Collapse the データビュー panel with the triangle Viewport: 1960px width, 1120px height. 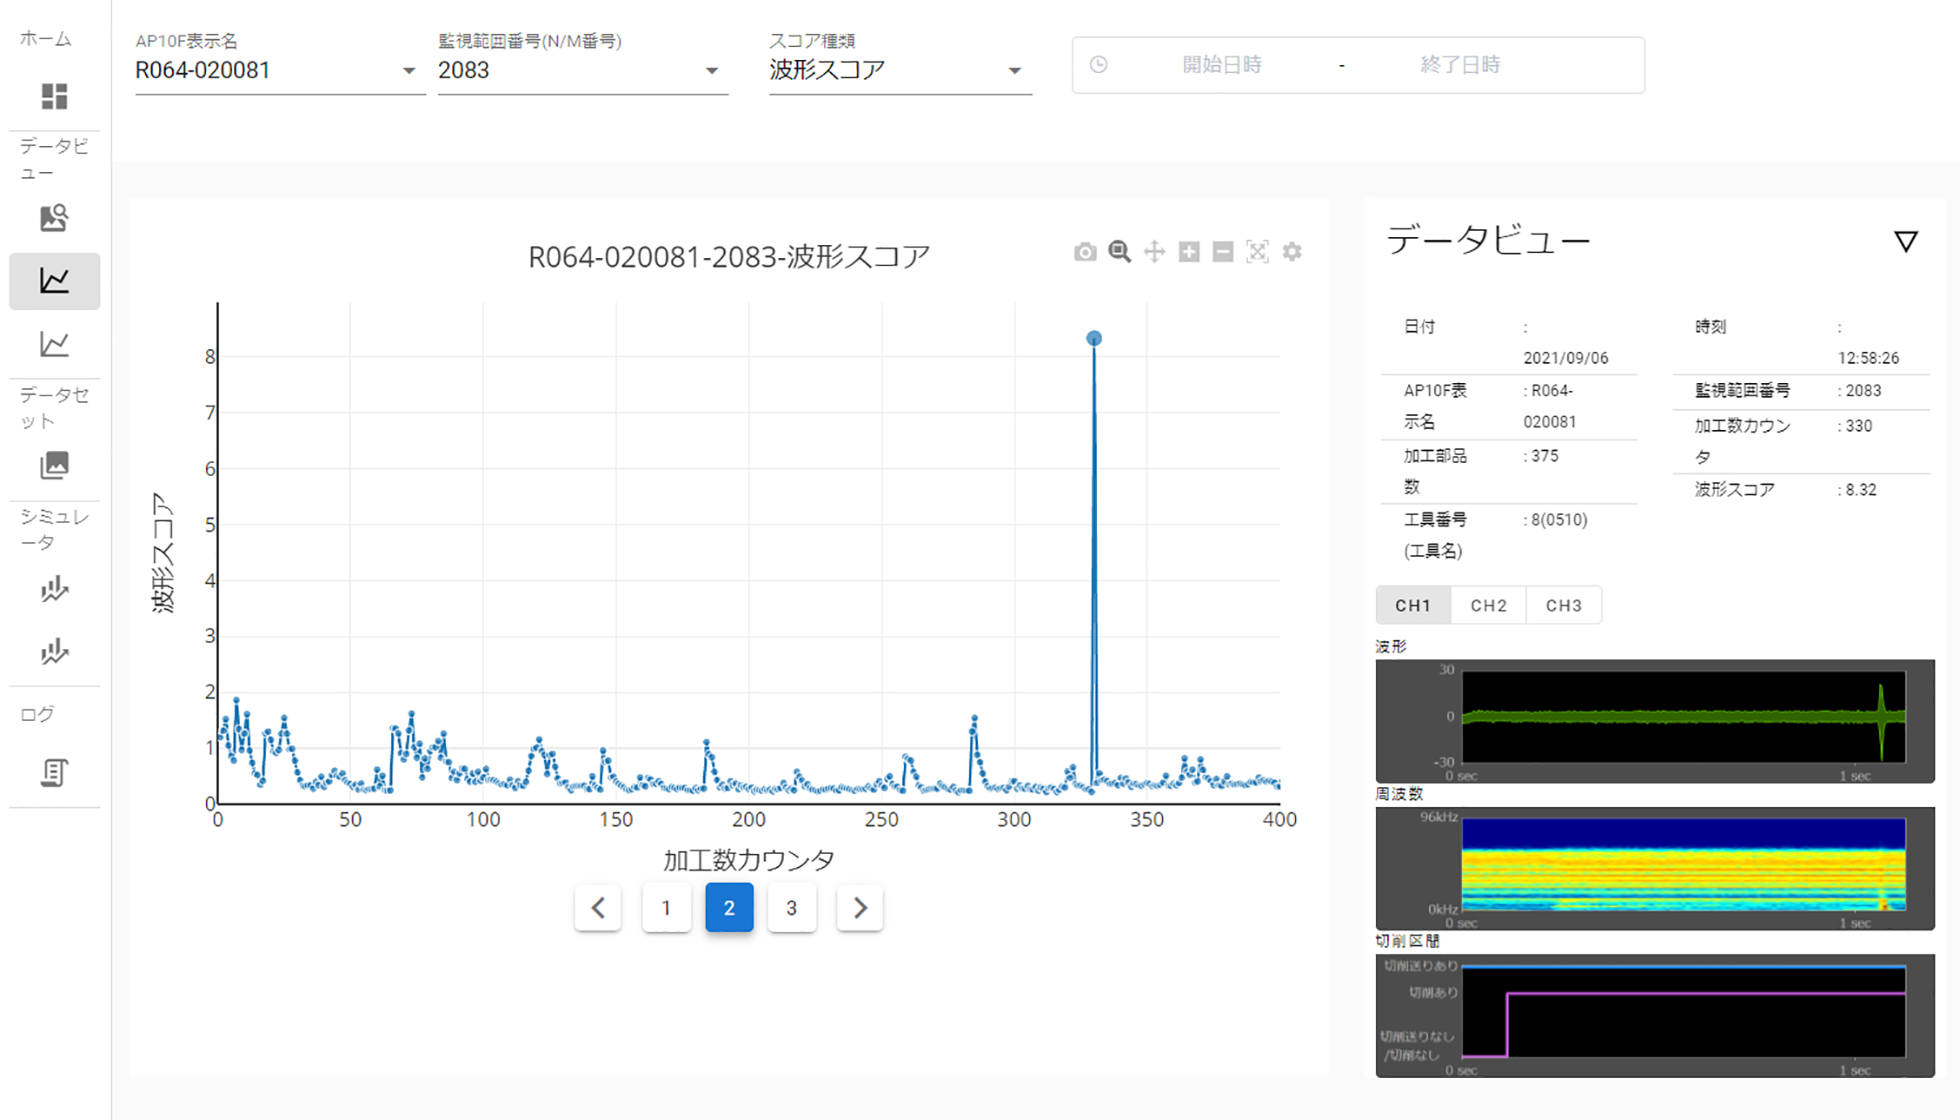pyautogui.click(x=1906, y=240)
